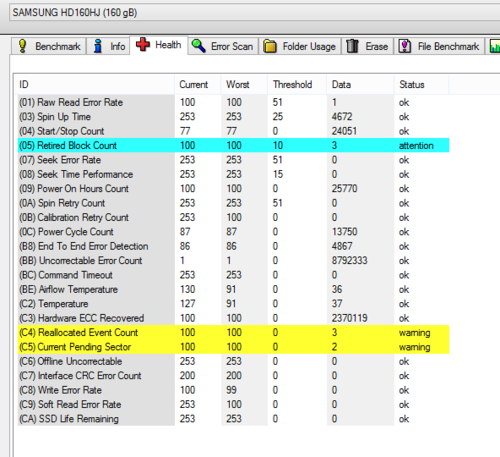Click the 4672 Spin Up Time data value
The height and width of the screenshot is (457, 500).
(342, 117)
